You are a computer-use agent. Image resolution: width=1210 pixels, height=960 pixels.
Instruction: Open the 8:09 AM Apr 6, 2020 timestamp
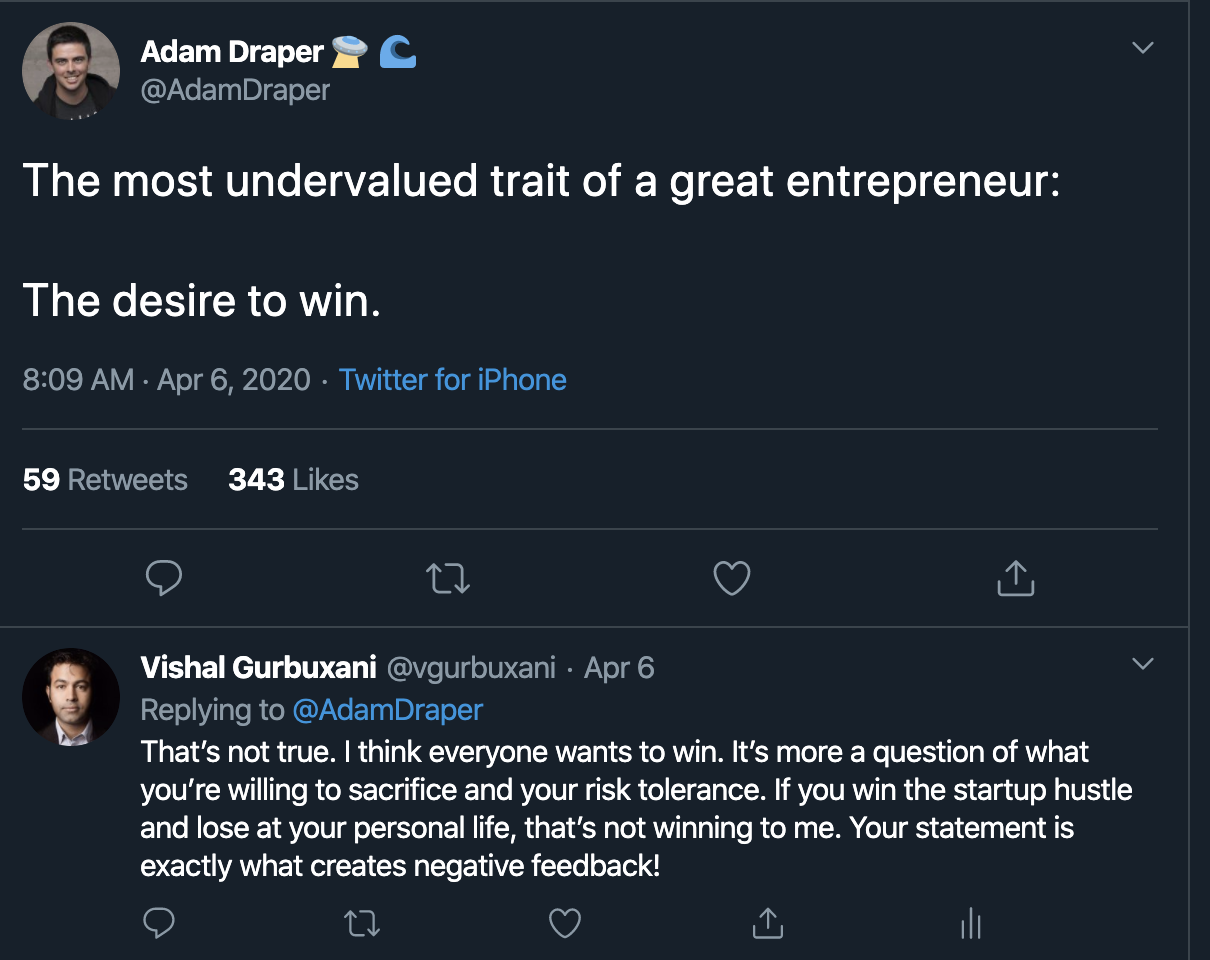166,380
